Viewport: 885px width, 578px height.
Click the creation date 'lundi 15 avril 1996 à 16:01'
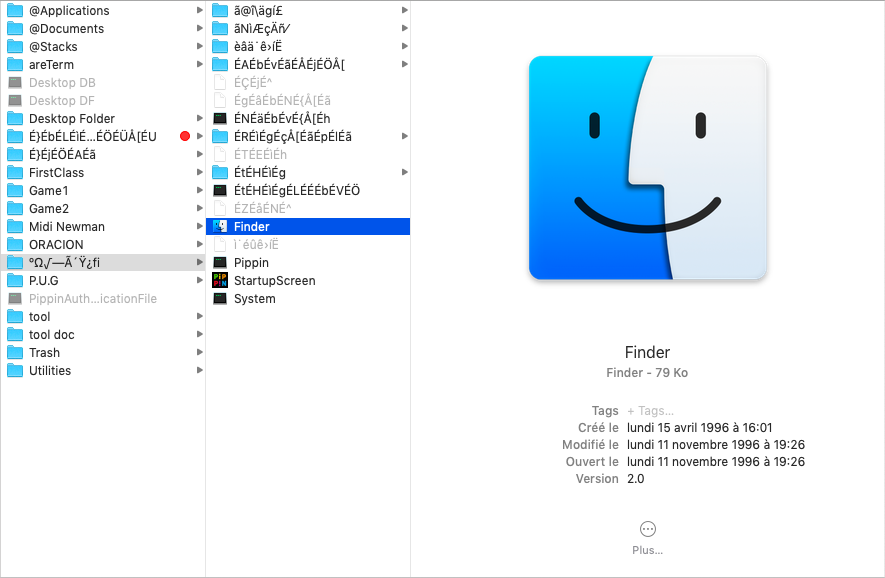pyautogui.click(x=699, y=428)
